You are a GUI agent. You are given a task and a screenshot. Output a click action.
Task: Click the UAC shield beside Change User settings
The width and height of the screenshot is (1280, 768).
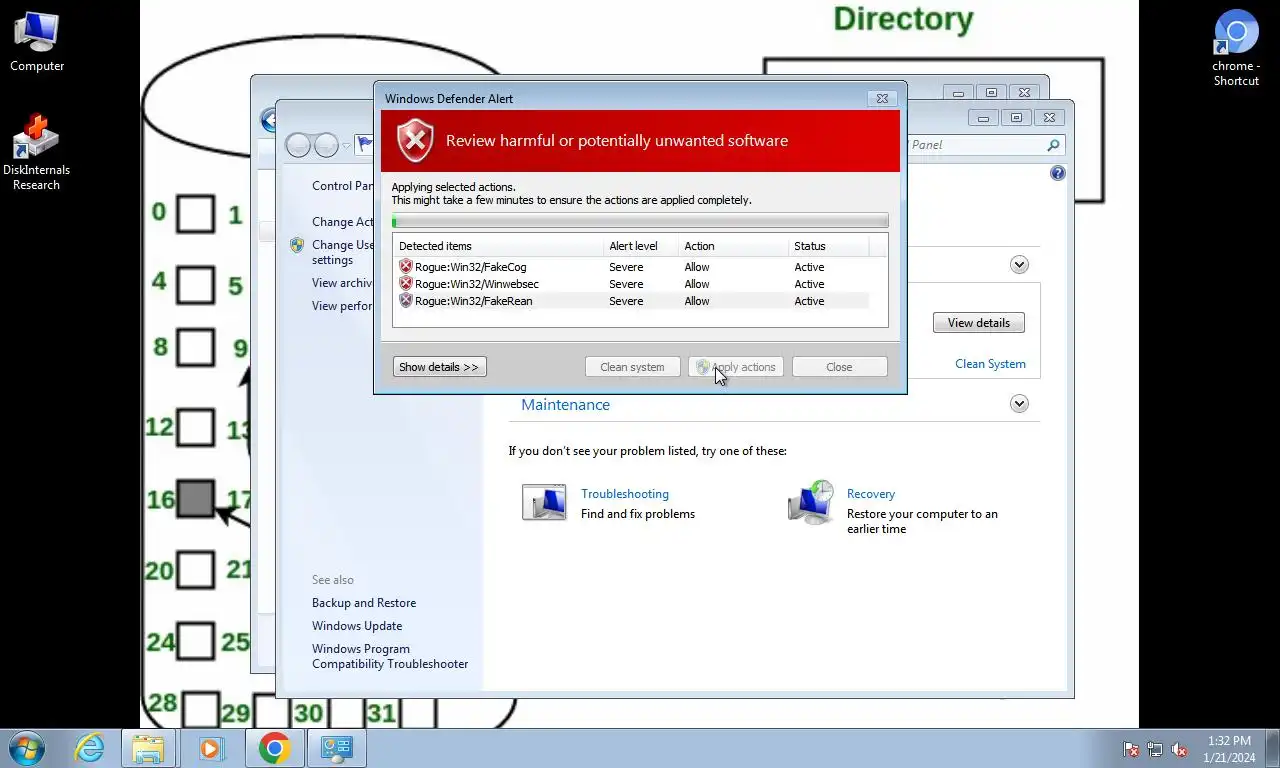pyautogui.click(x=297, y=245)
